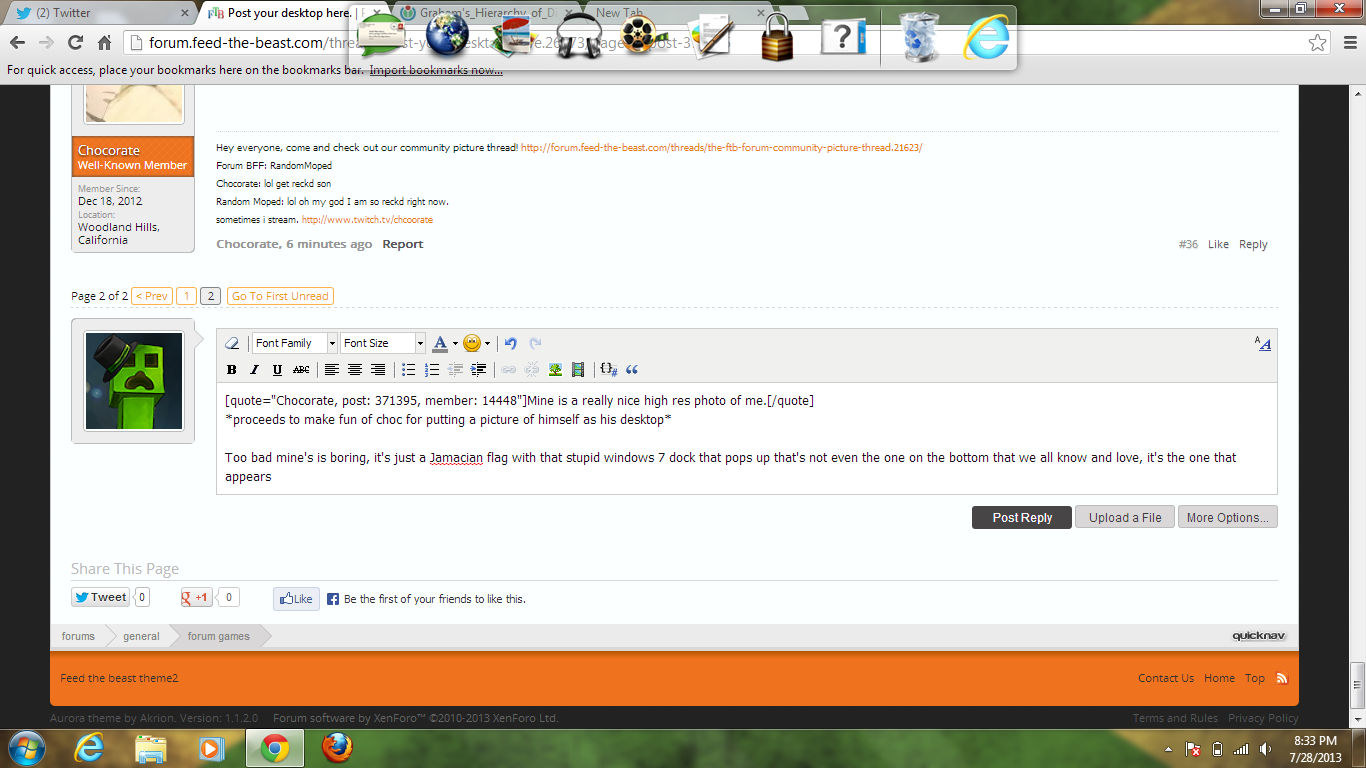This screenshot has height=768, width=1366.
Task: Like post #36
Action: point(1218,244)
